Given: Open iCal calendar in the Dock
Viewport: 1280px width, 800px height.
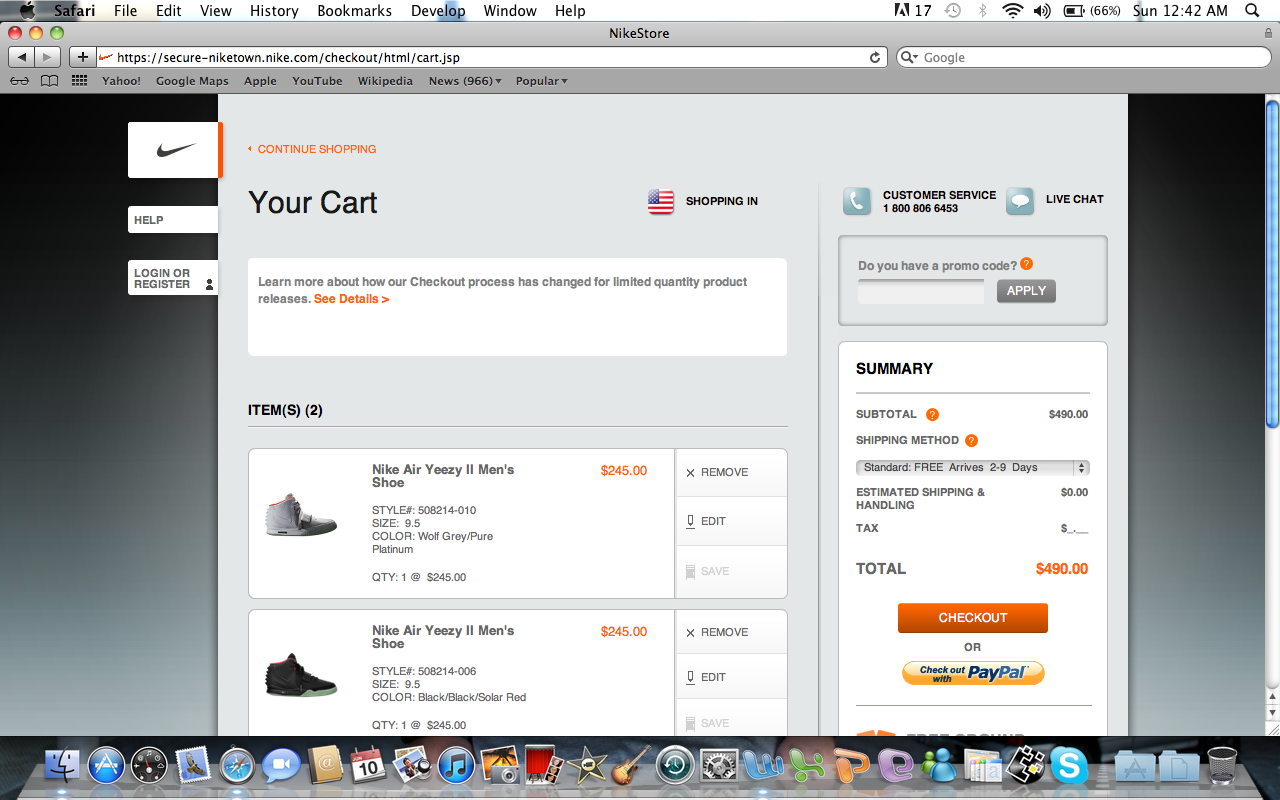Looking at the screenshot, I should pos(368,766).
